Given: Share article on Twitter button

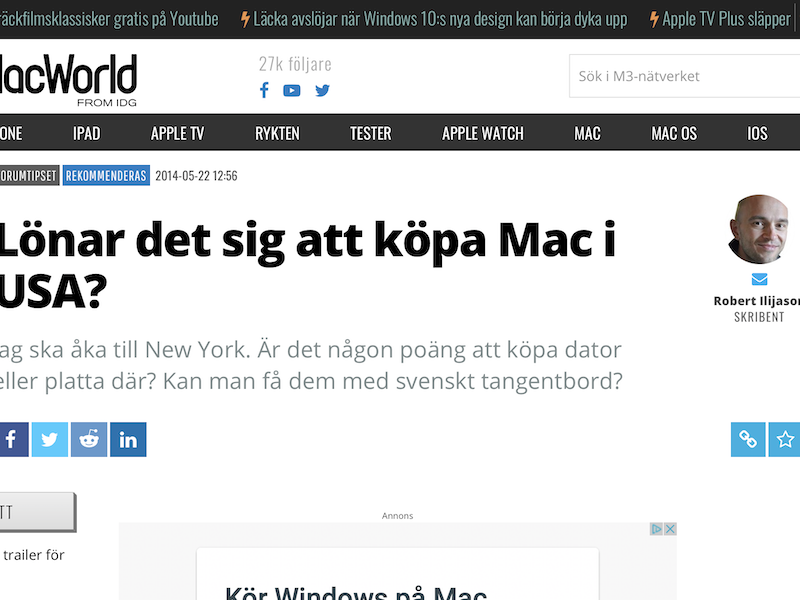Looking at the screenshot, I should [x=50, y=439].
